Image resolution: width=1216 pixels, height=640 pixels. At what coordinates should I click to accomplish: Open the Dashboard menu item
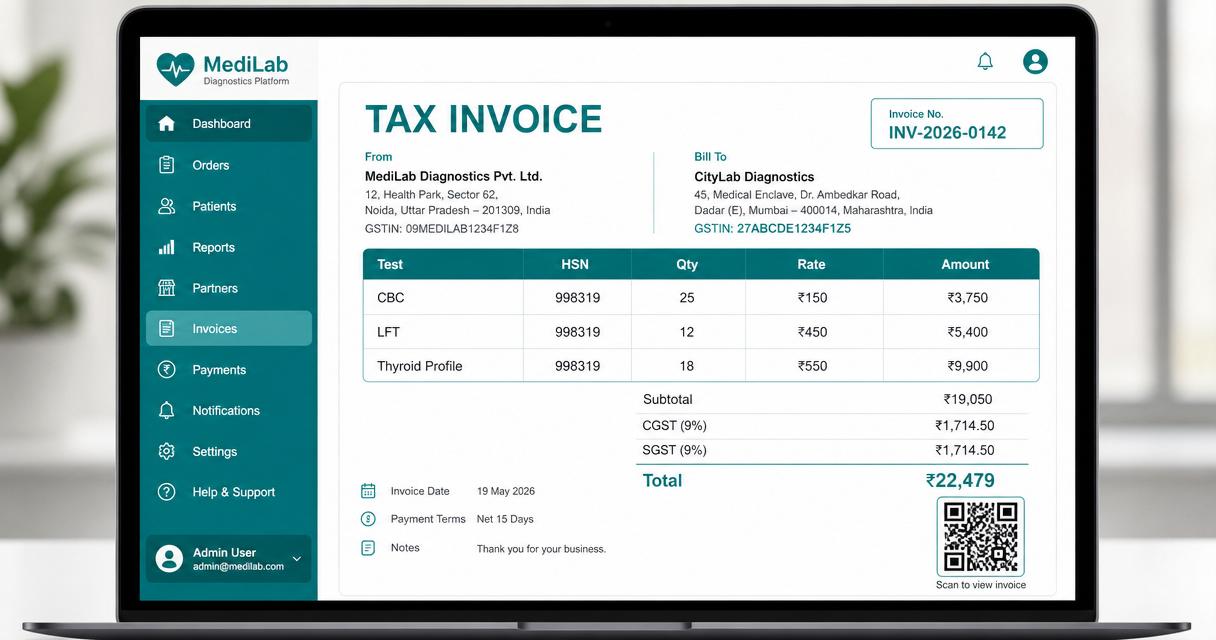[x=229, y=124]
